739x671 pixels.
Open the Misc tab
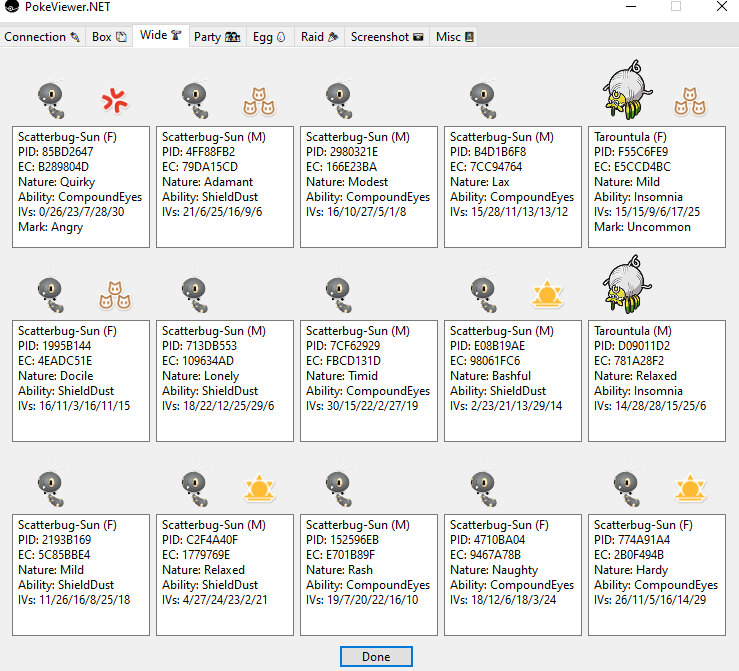pyautogui.click(x=454, y=37)
